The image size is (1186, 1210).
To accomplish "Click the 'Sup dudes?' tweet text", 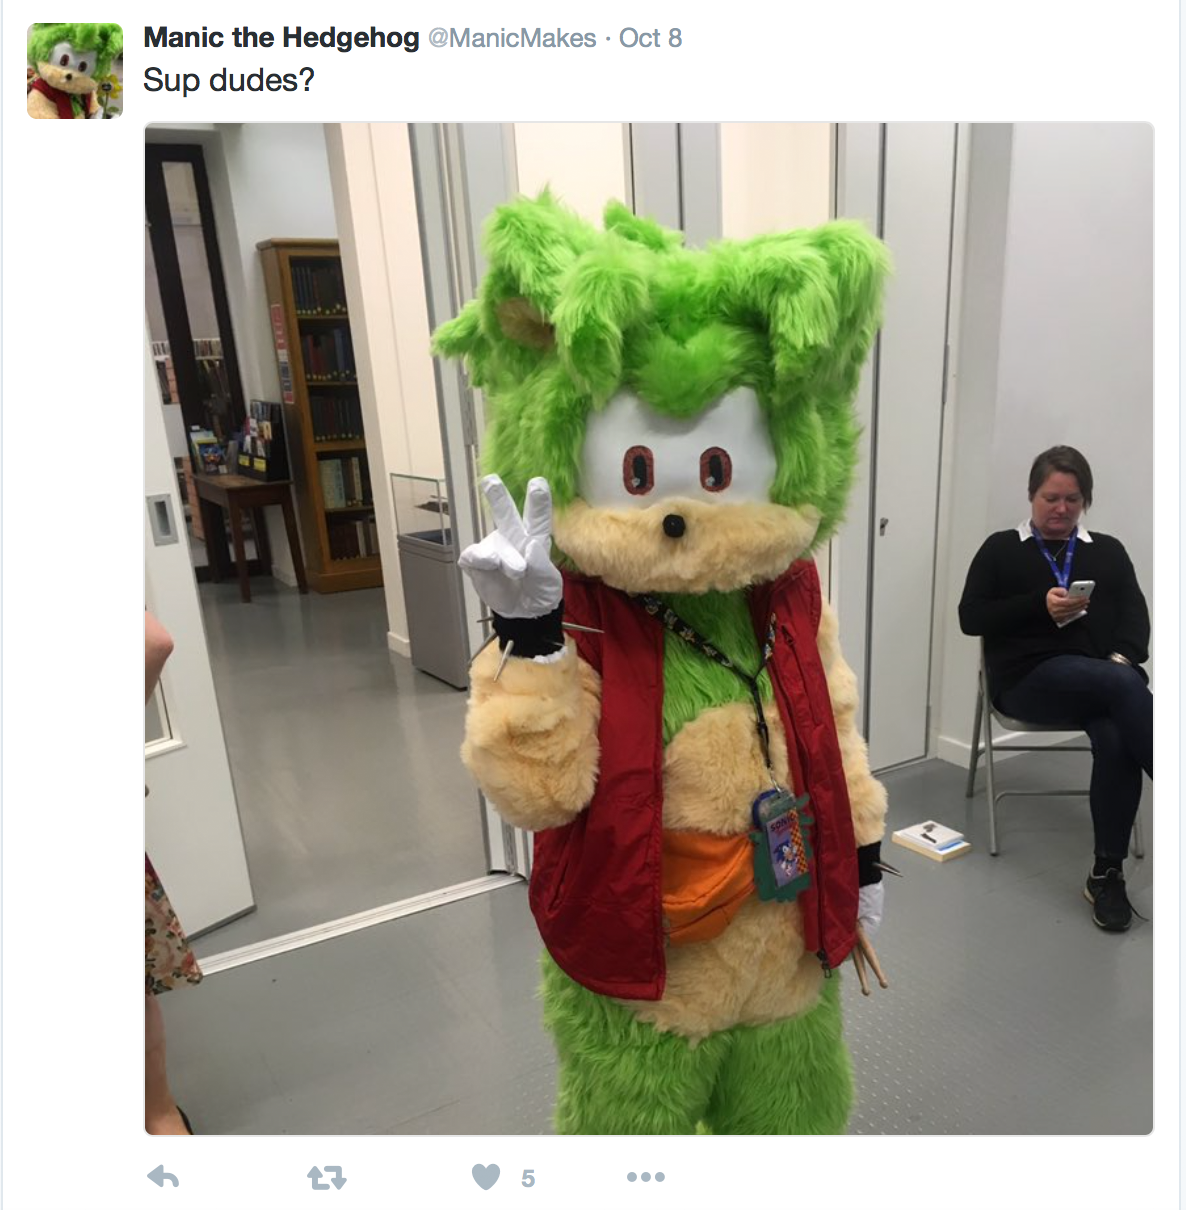I will tap(228, 80).
